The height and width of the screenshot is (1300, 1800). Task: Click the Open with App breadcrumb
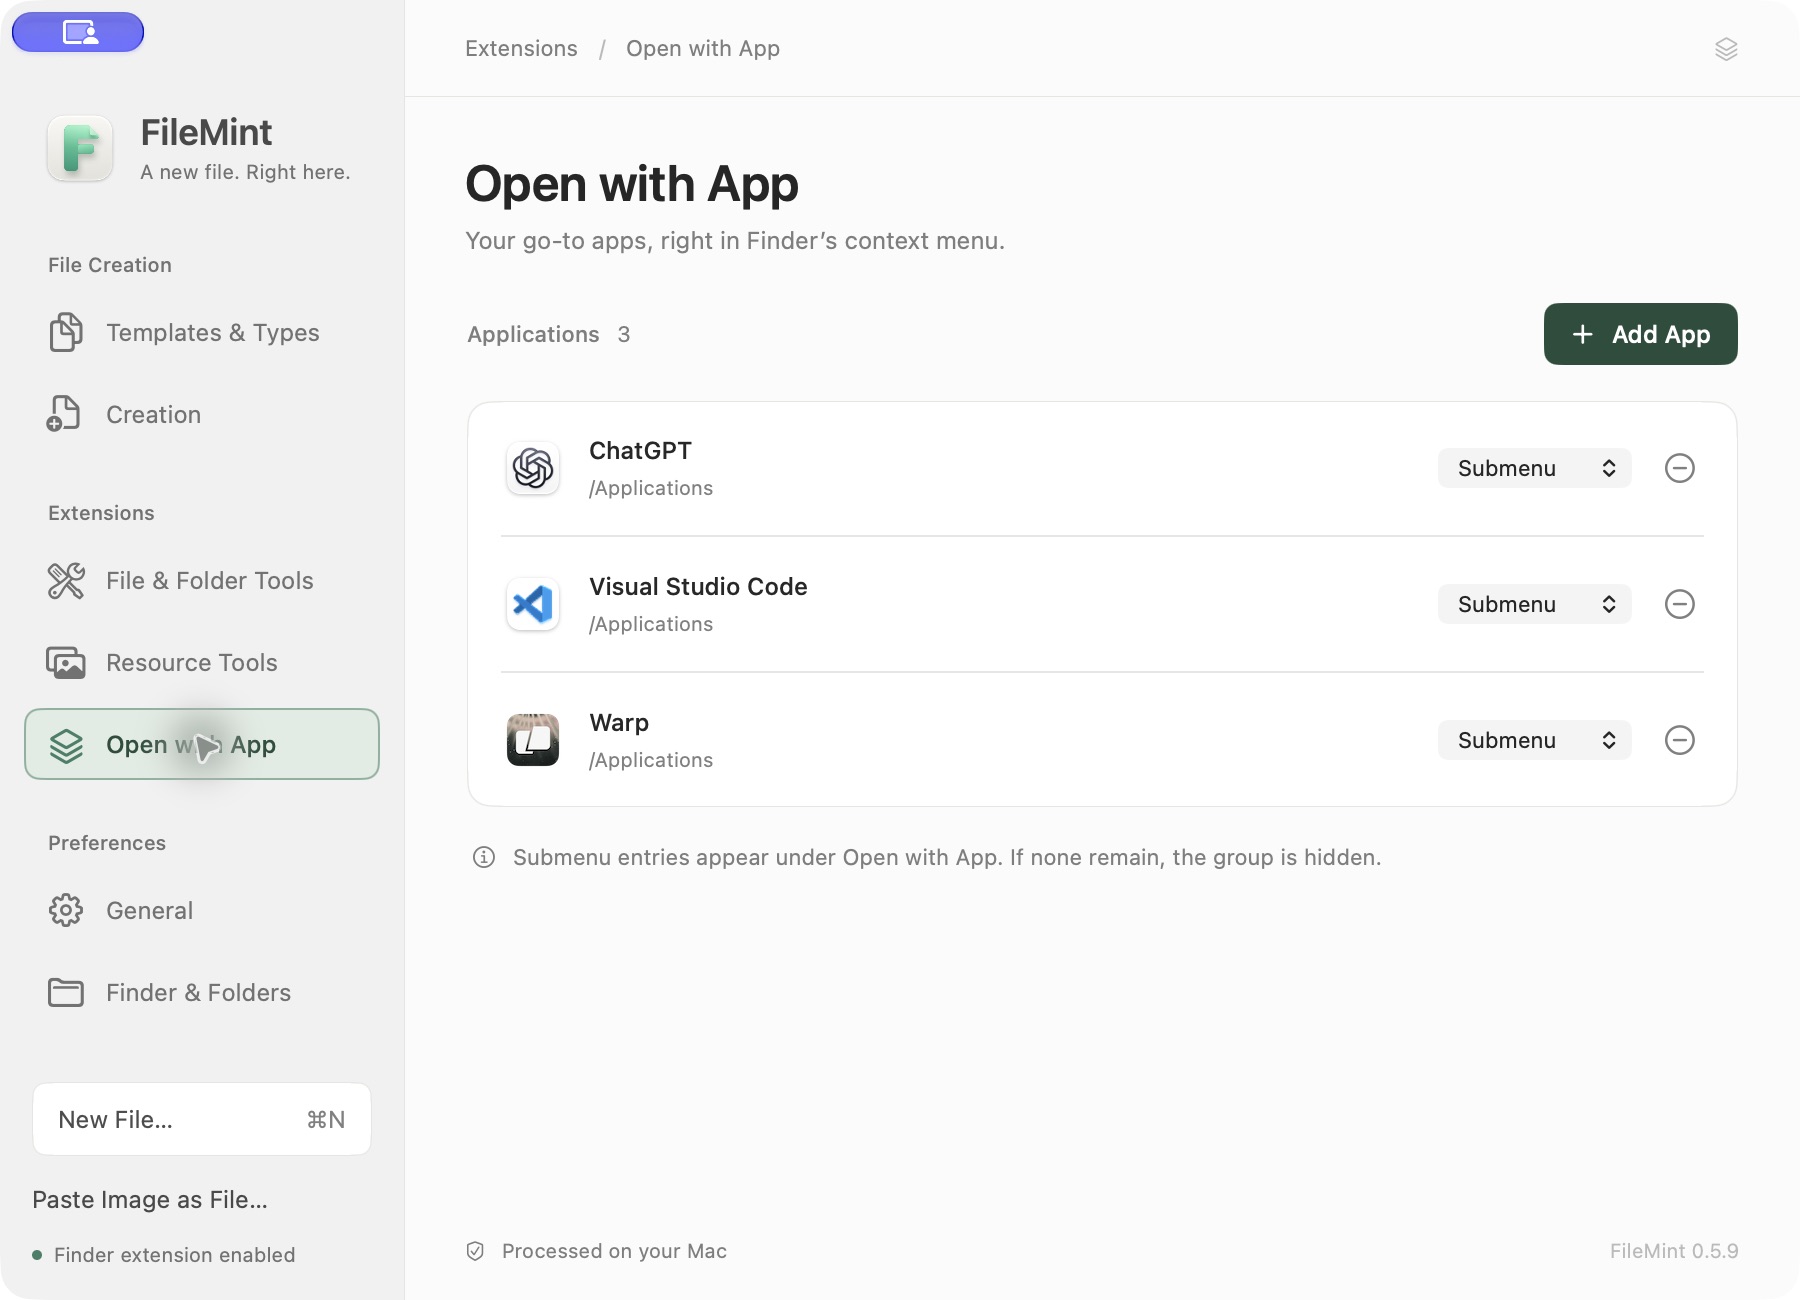point(703,48)
